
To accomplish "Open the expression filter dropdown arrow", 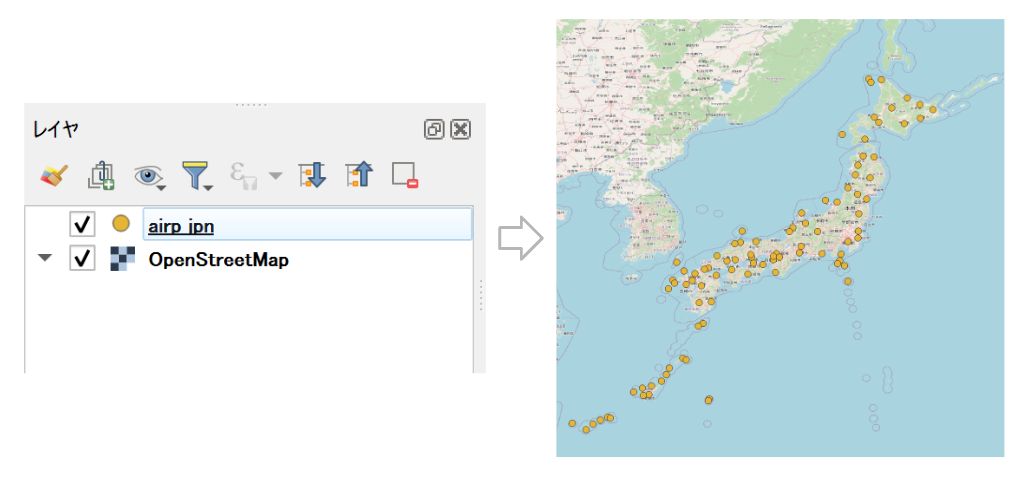I will [276, 176].
